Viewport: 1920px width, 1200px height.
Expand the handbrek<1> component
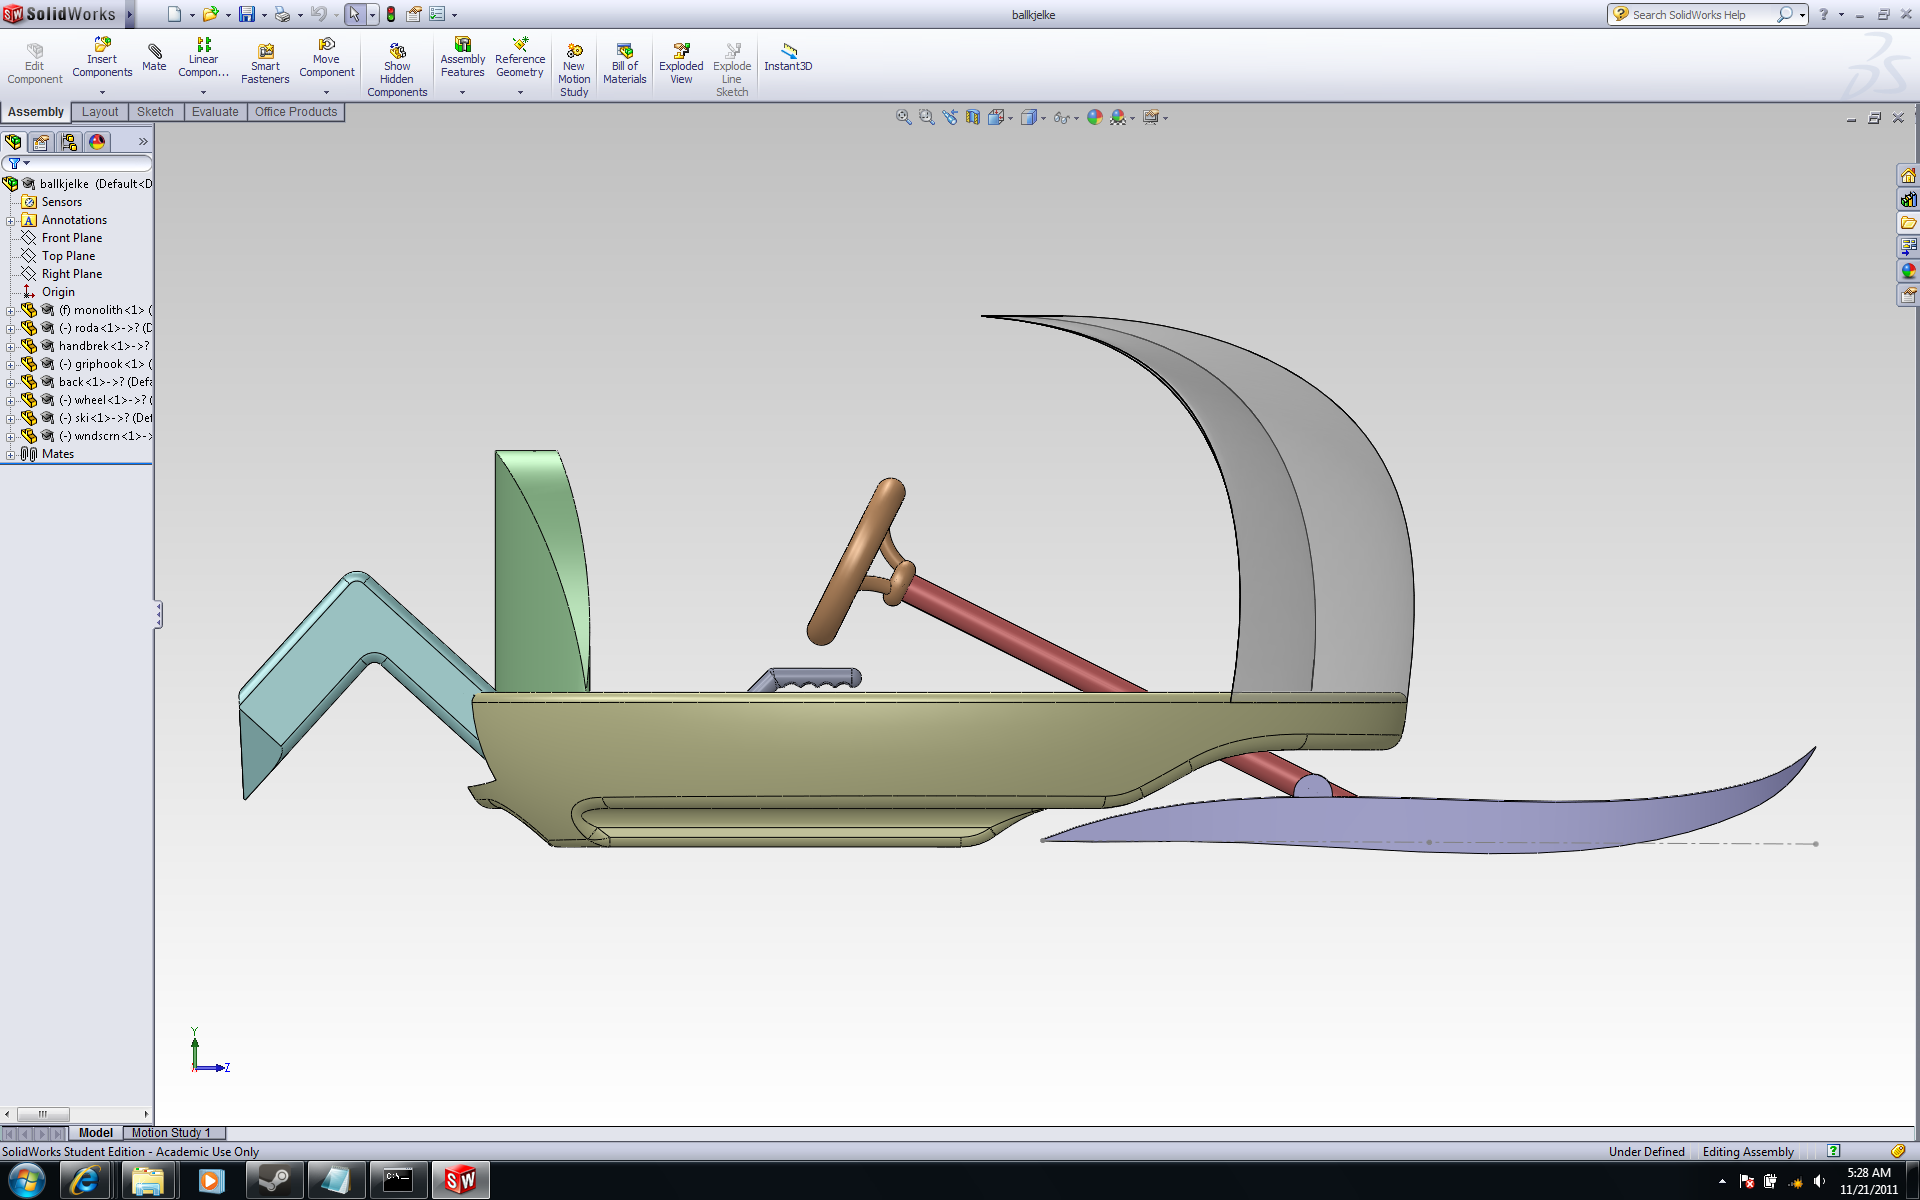(x=10, y=347)
